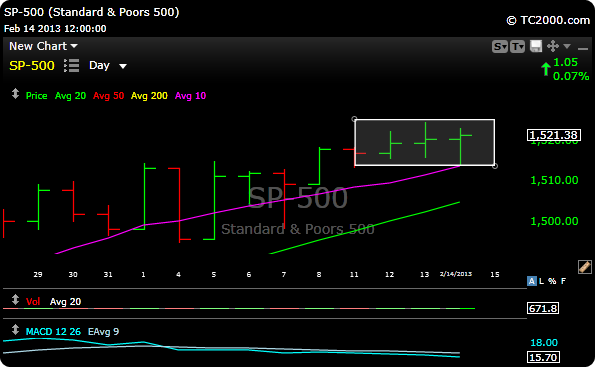This screenshot has height=367, width=595.
Task: Select the Avg 10 indicator label
Action: (190, 96)
